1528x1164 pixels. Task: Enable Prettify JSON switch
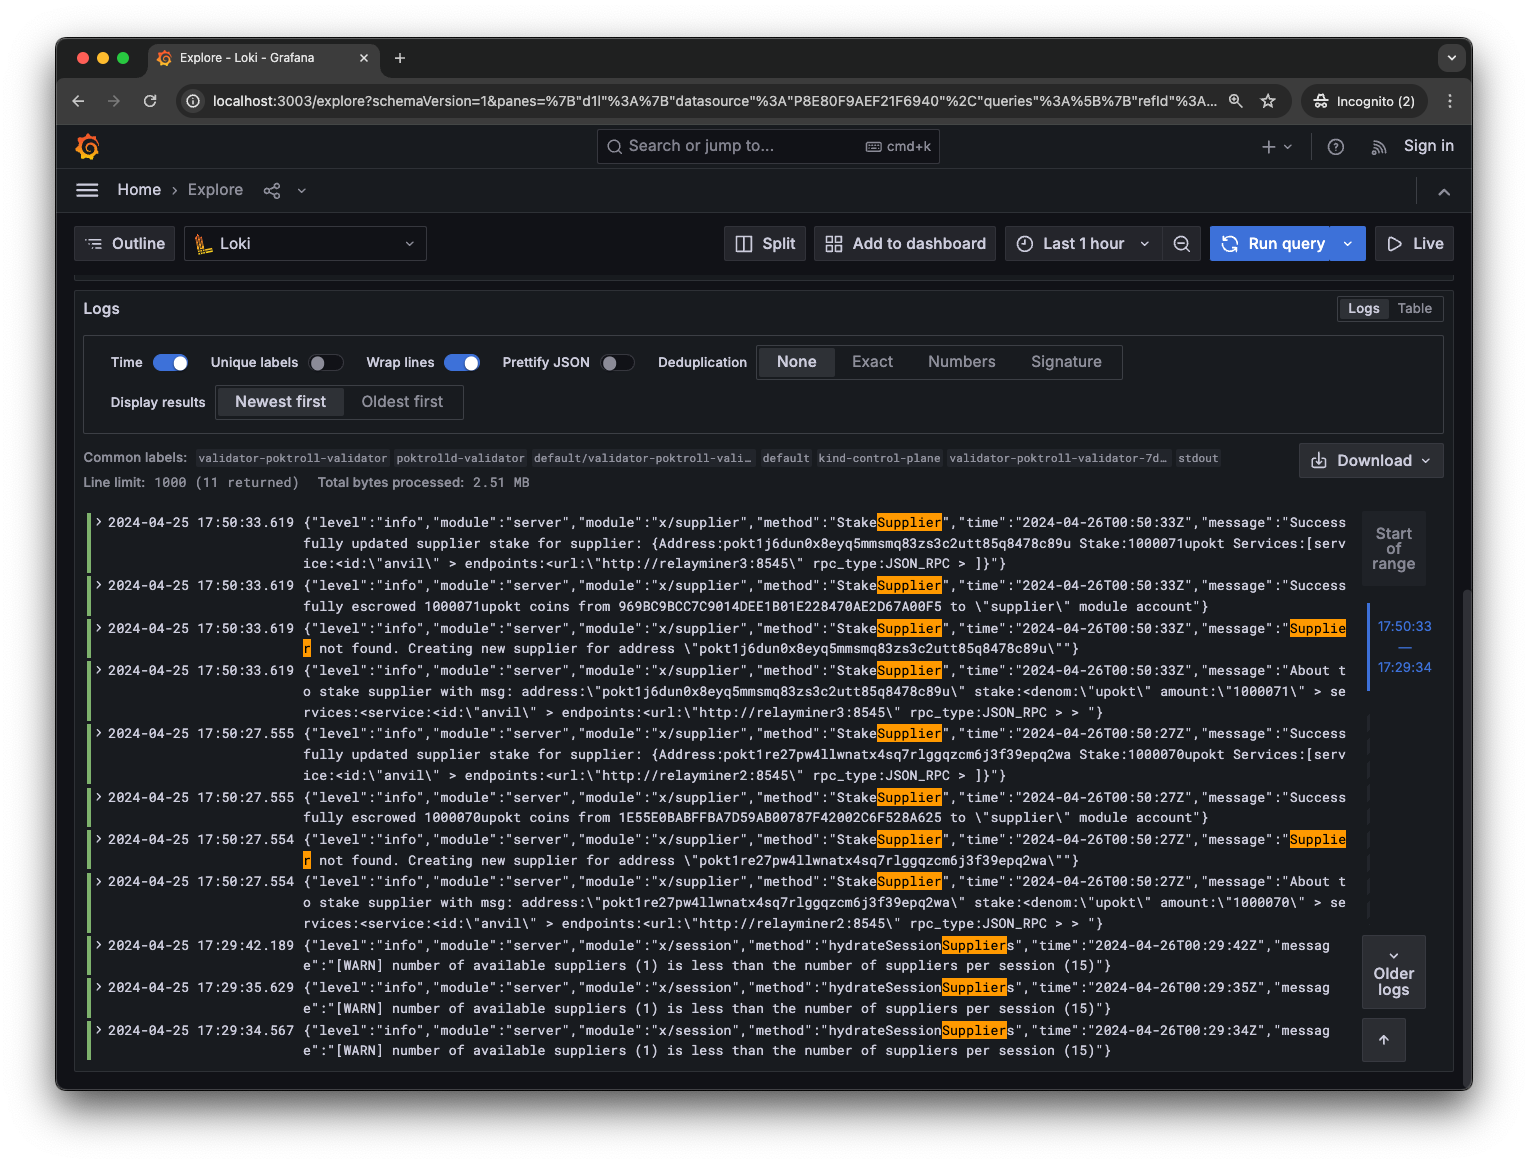617,363
